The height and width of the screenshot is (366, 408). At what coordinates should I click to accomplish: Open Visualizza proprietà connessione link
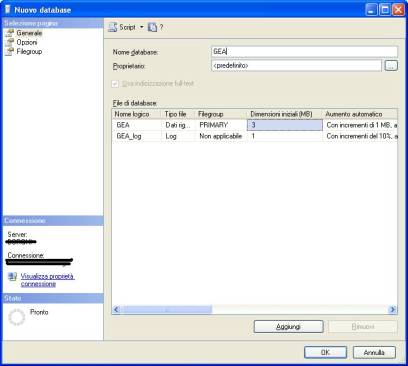(47, 280)
